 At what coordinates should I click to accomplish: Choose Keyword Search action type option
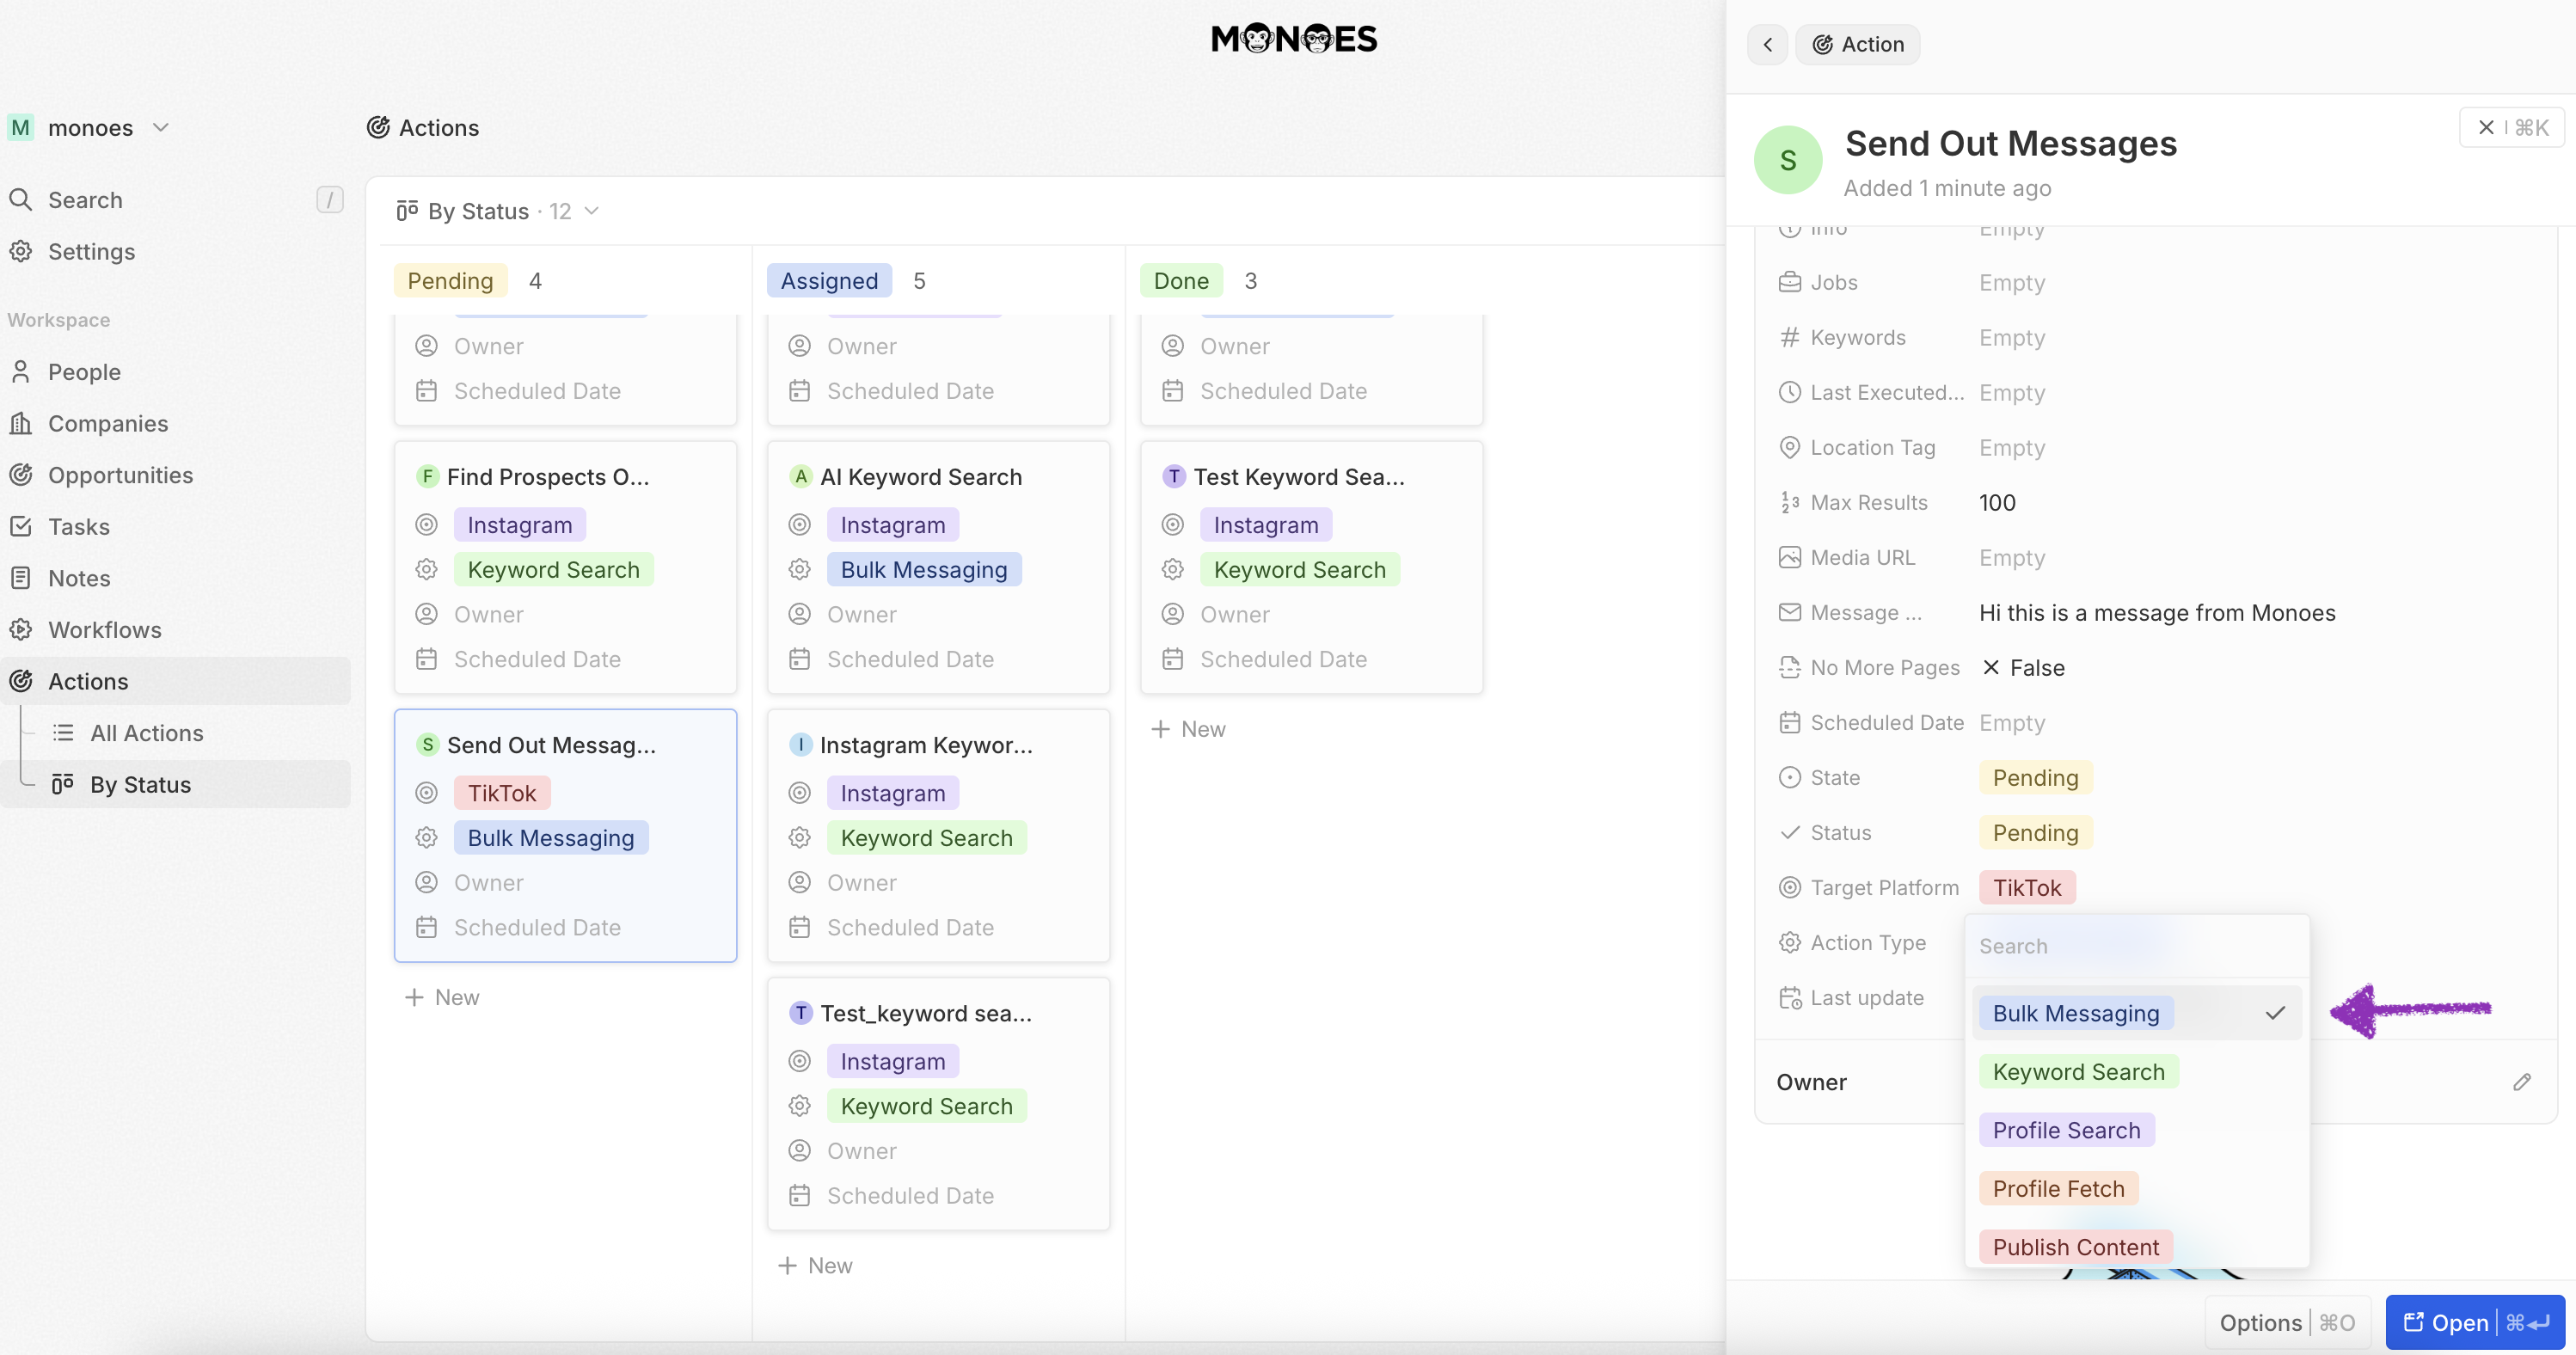click(2078, 1071)
